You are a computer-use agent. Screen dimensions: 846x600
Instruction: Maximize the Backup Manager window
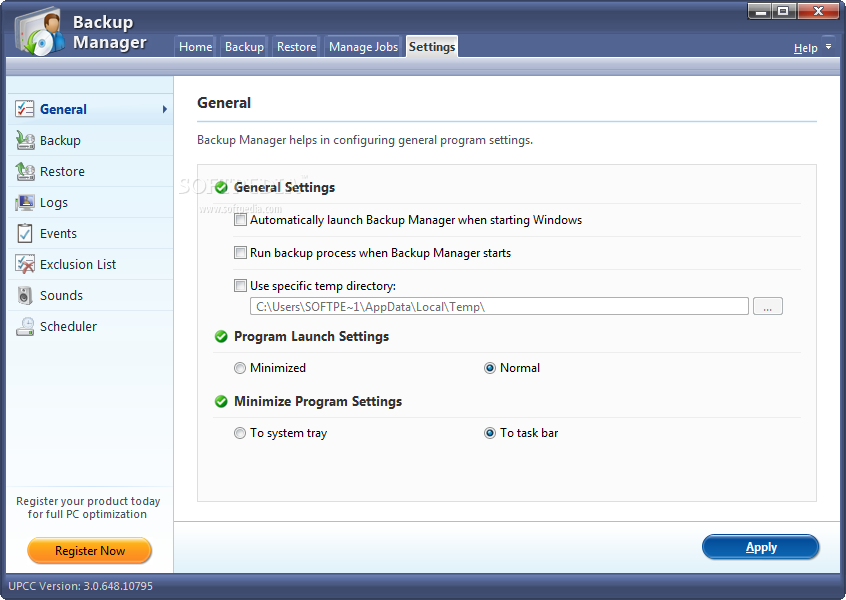click(784, 11)
